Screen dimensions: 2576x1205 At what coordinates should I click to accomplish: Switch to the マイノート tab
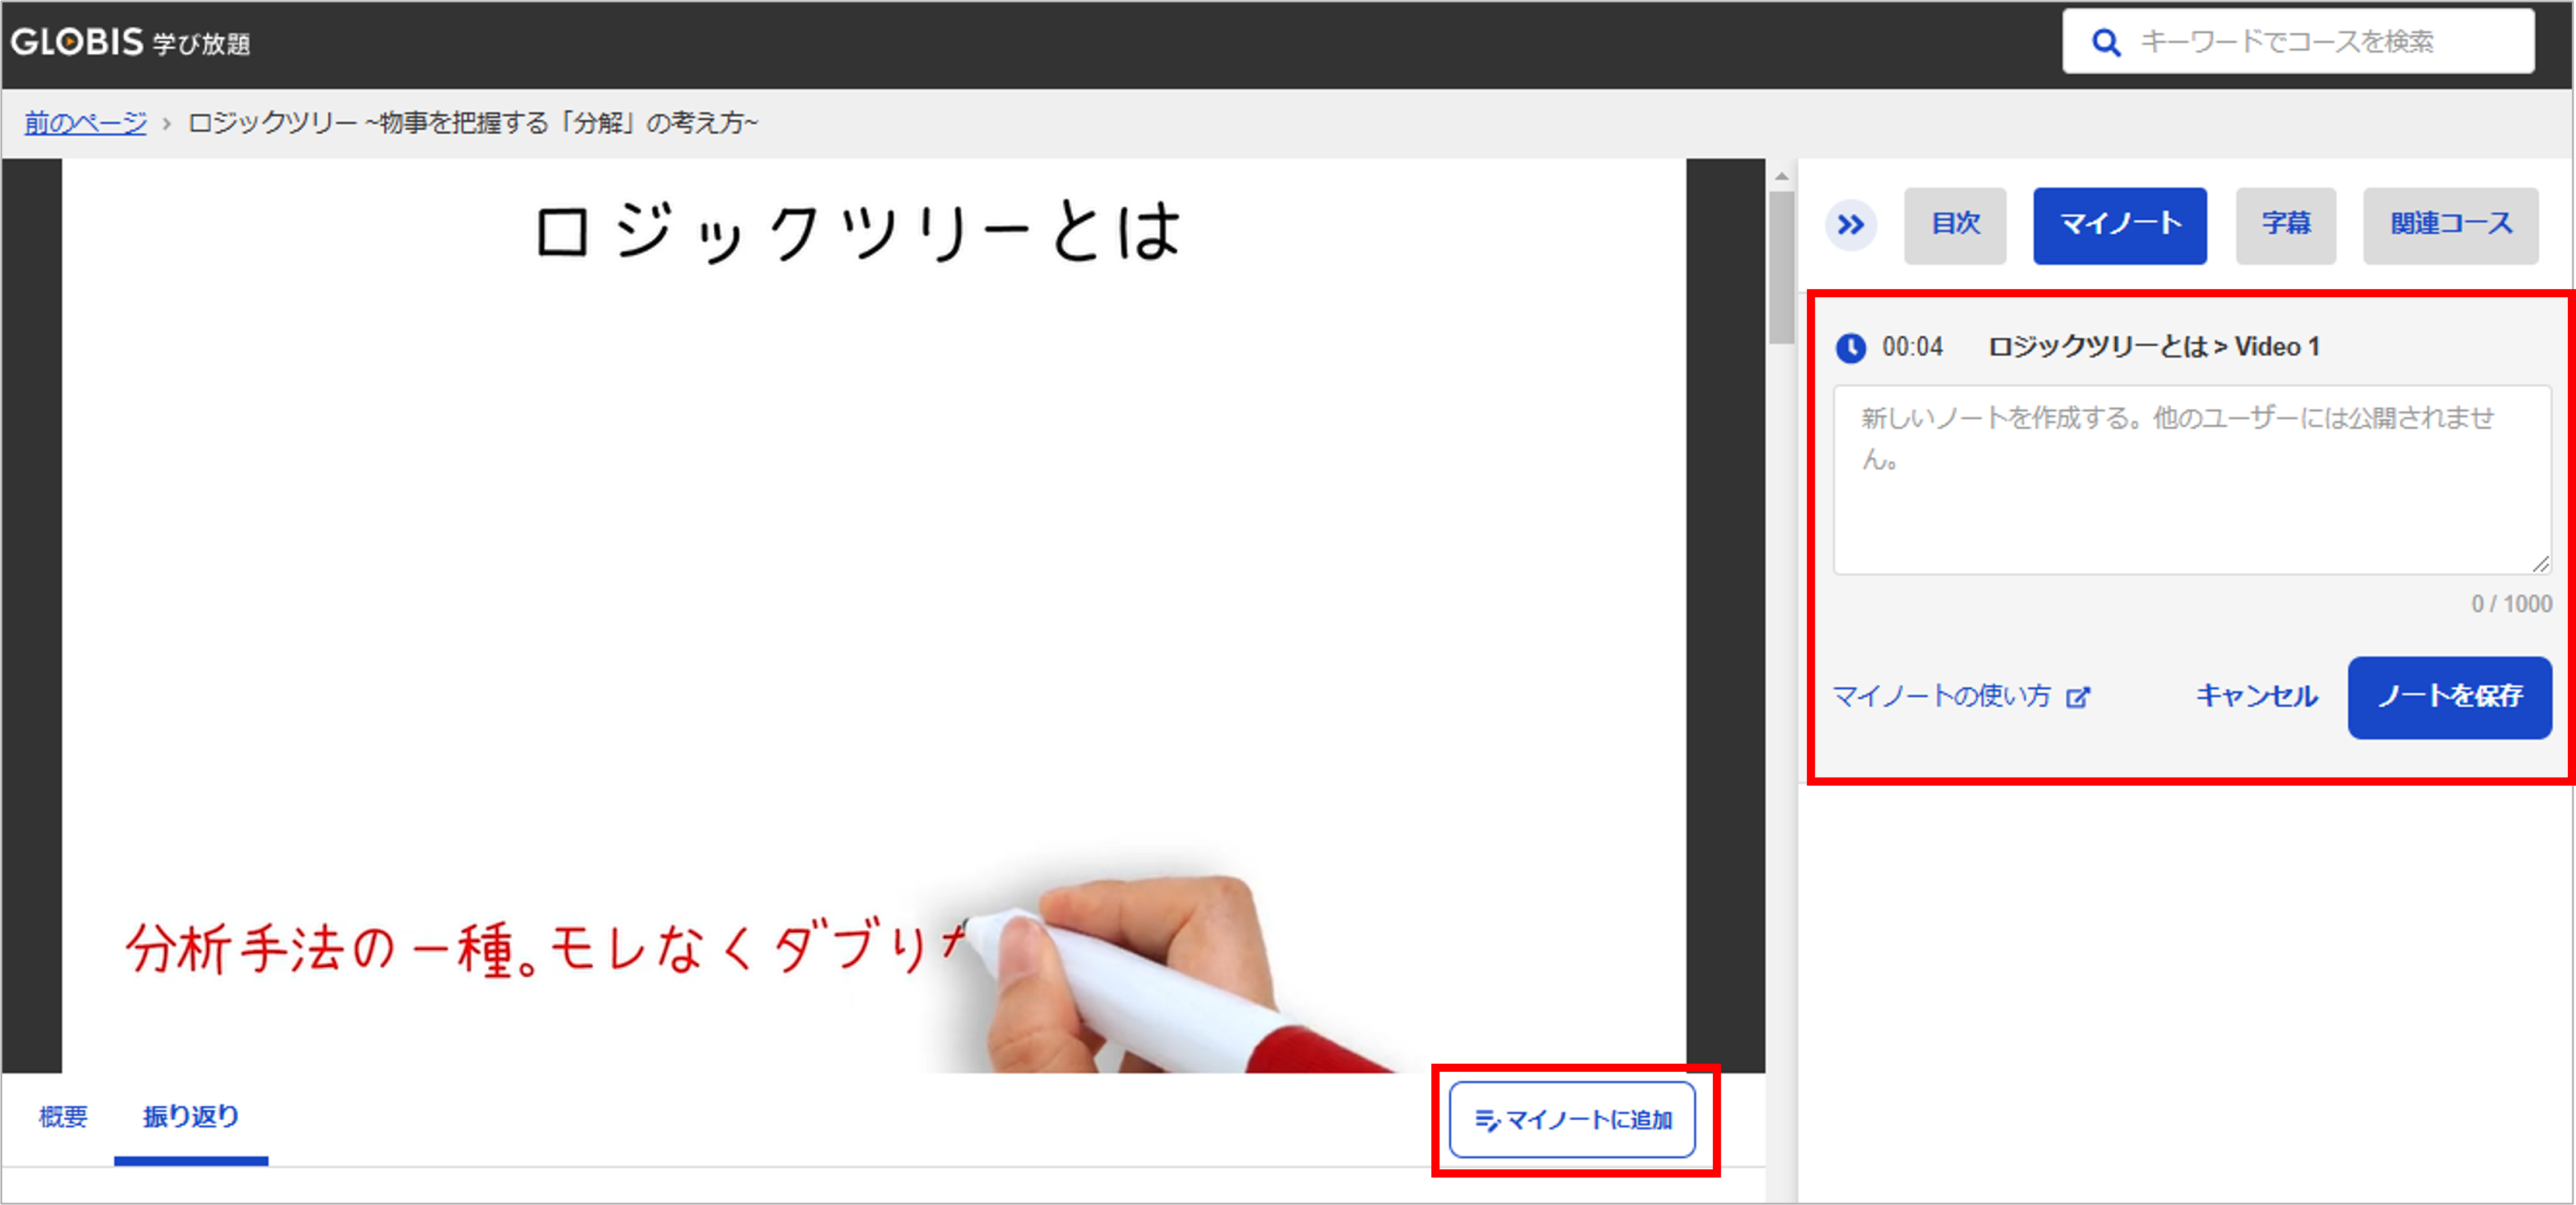click(2119, 225)
